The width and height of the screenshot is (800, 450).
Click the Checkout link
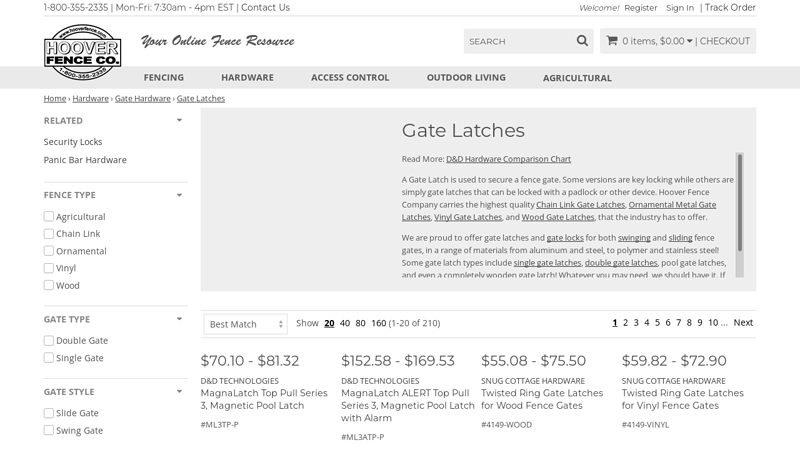coord(724,41)
